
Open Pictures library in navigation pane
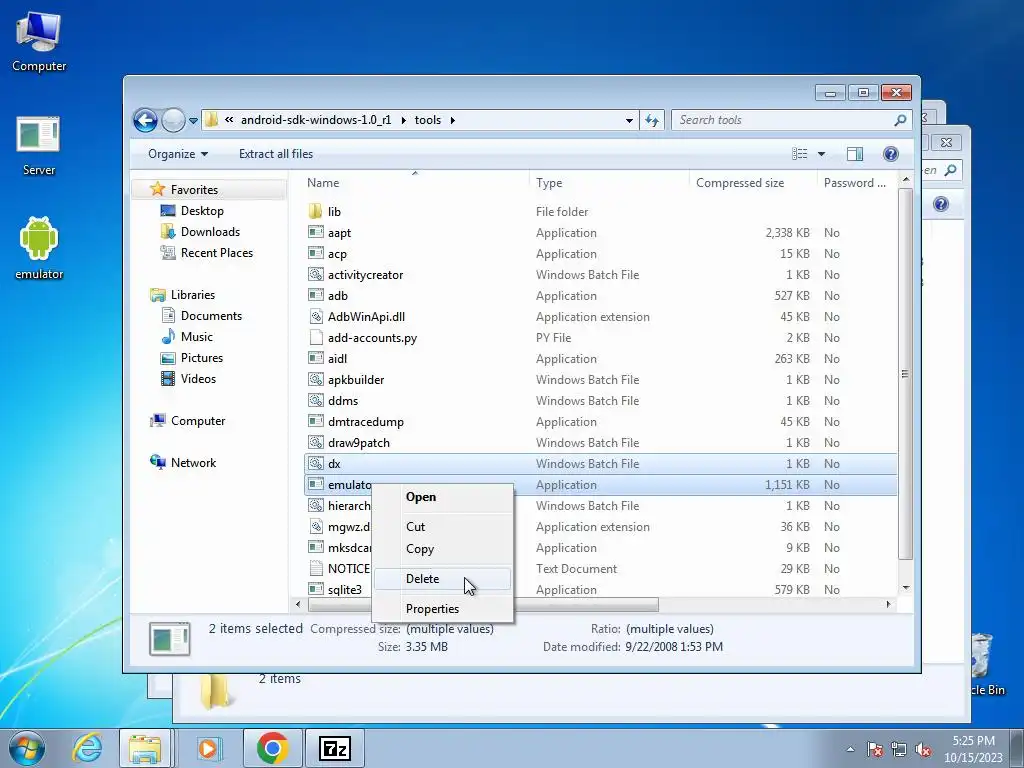pos(202,358)
